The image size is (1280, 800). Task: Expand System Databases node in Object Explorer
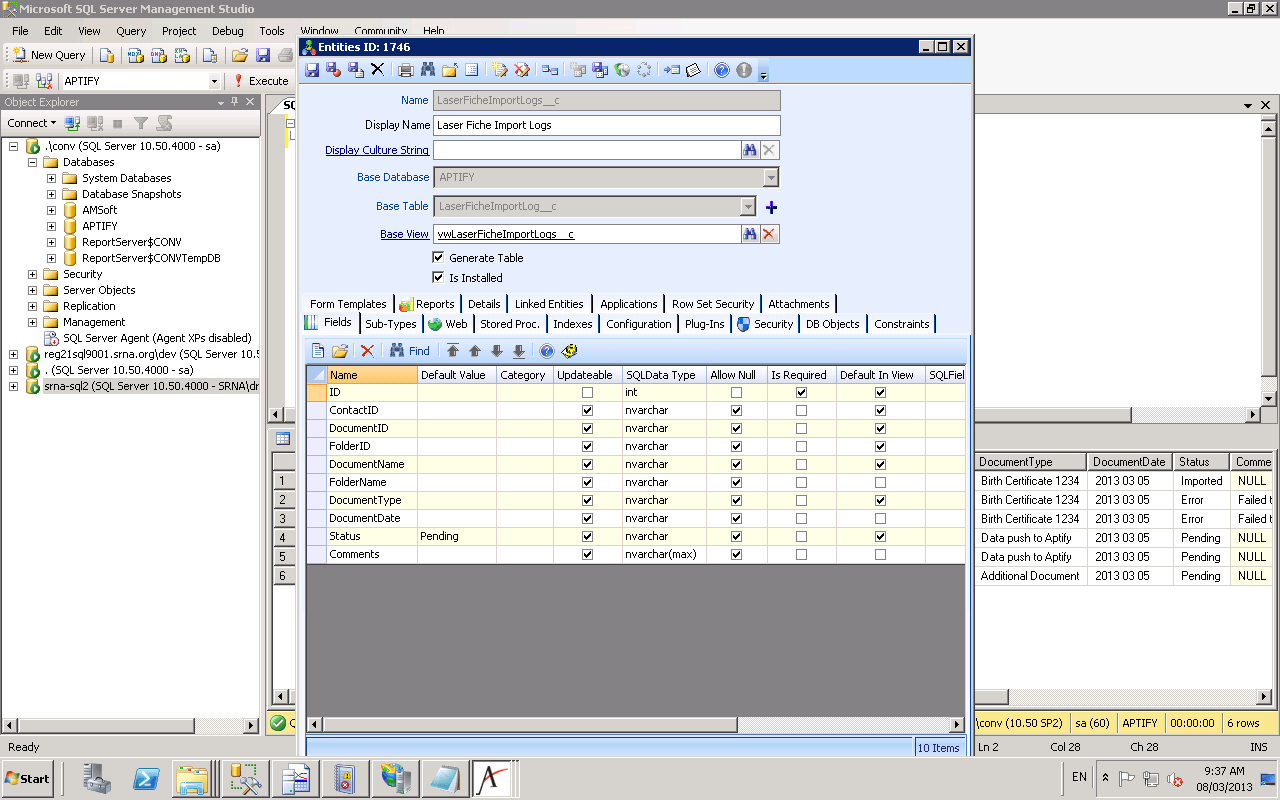pos(51,178)
